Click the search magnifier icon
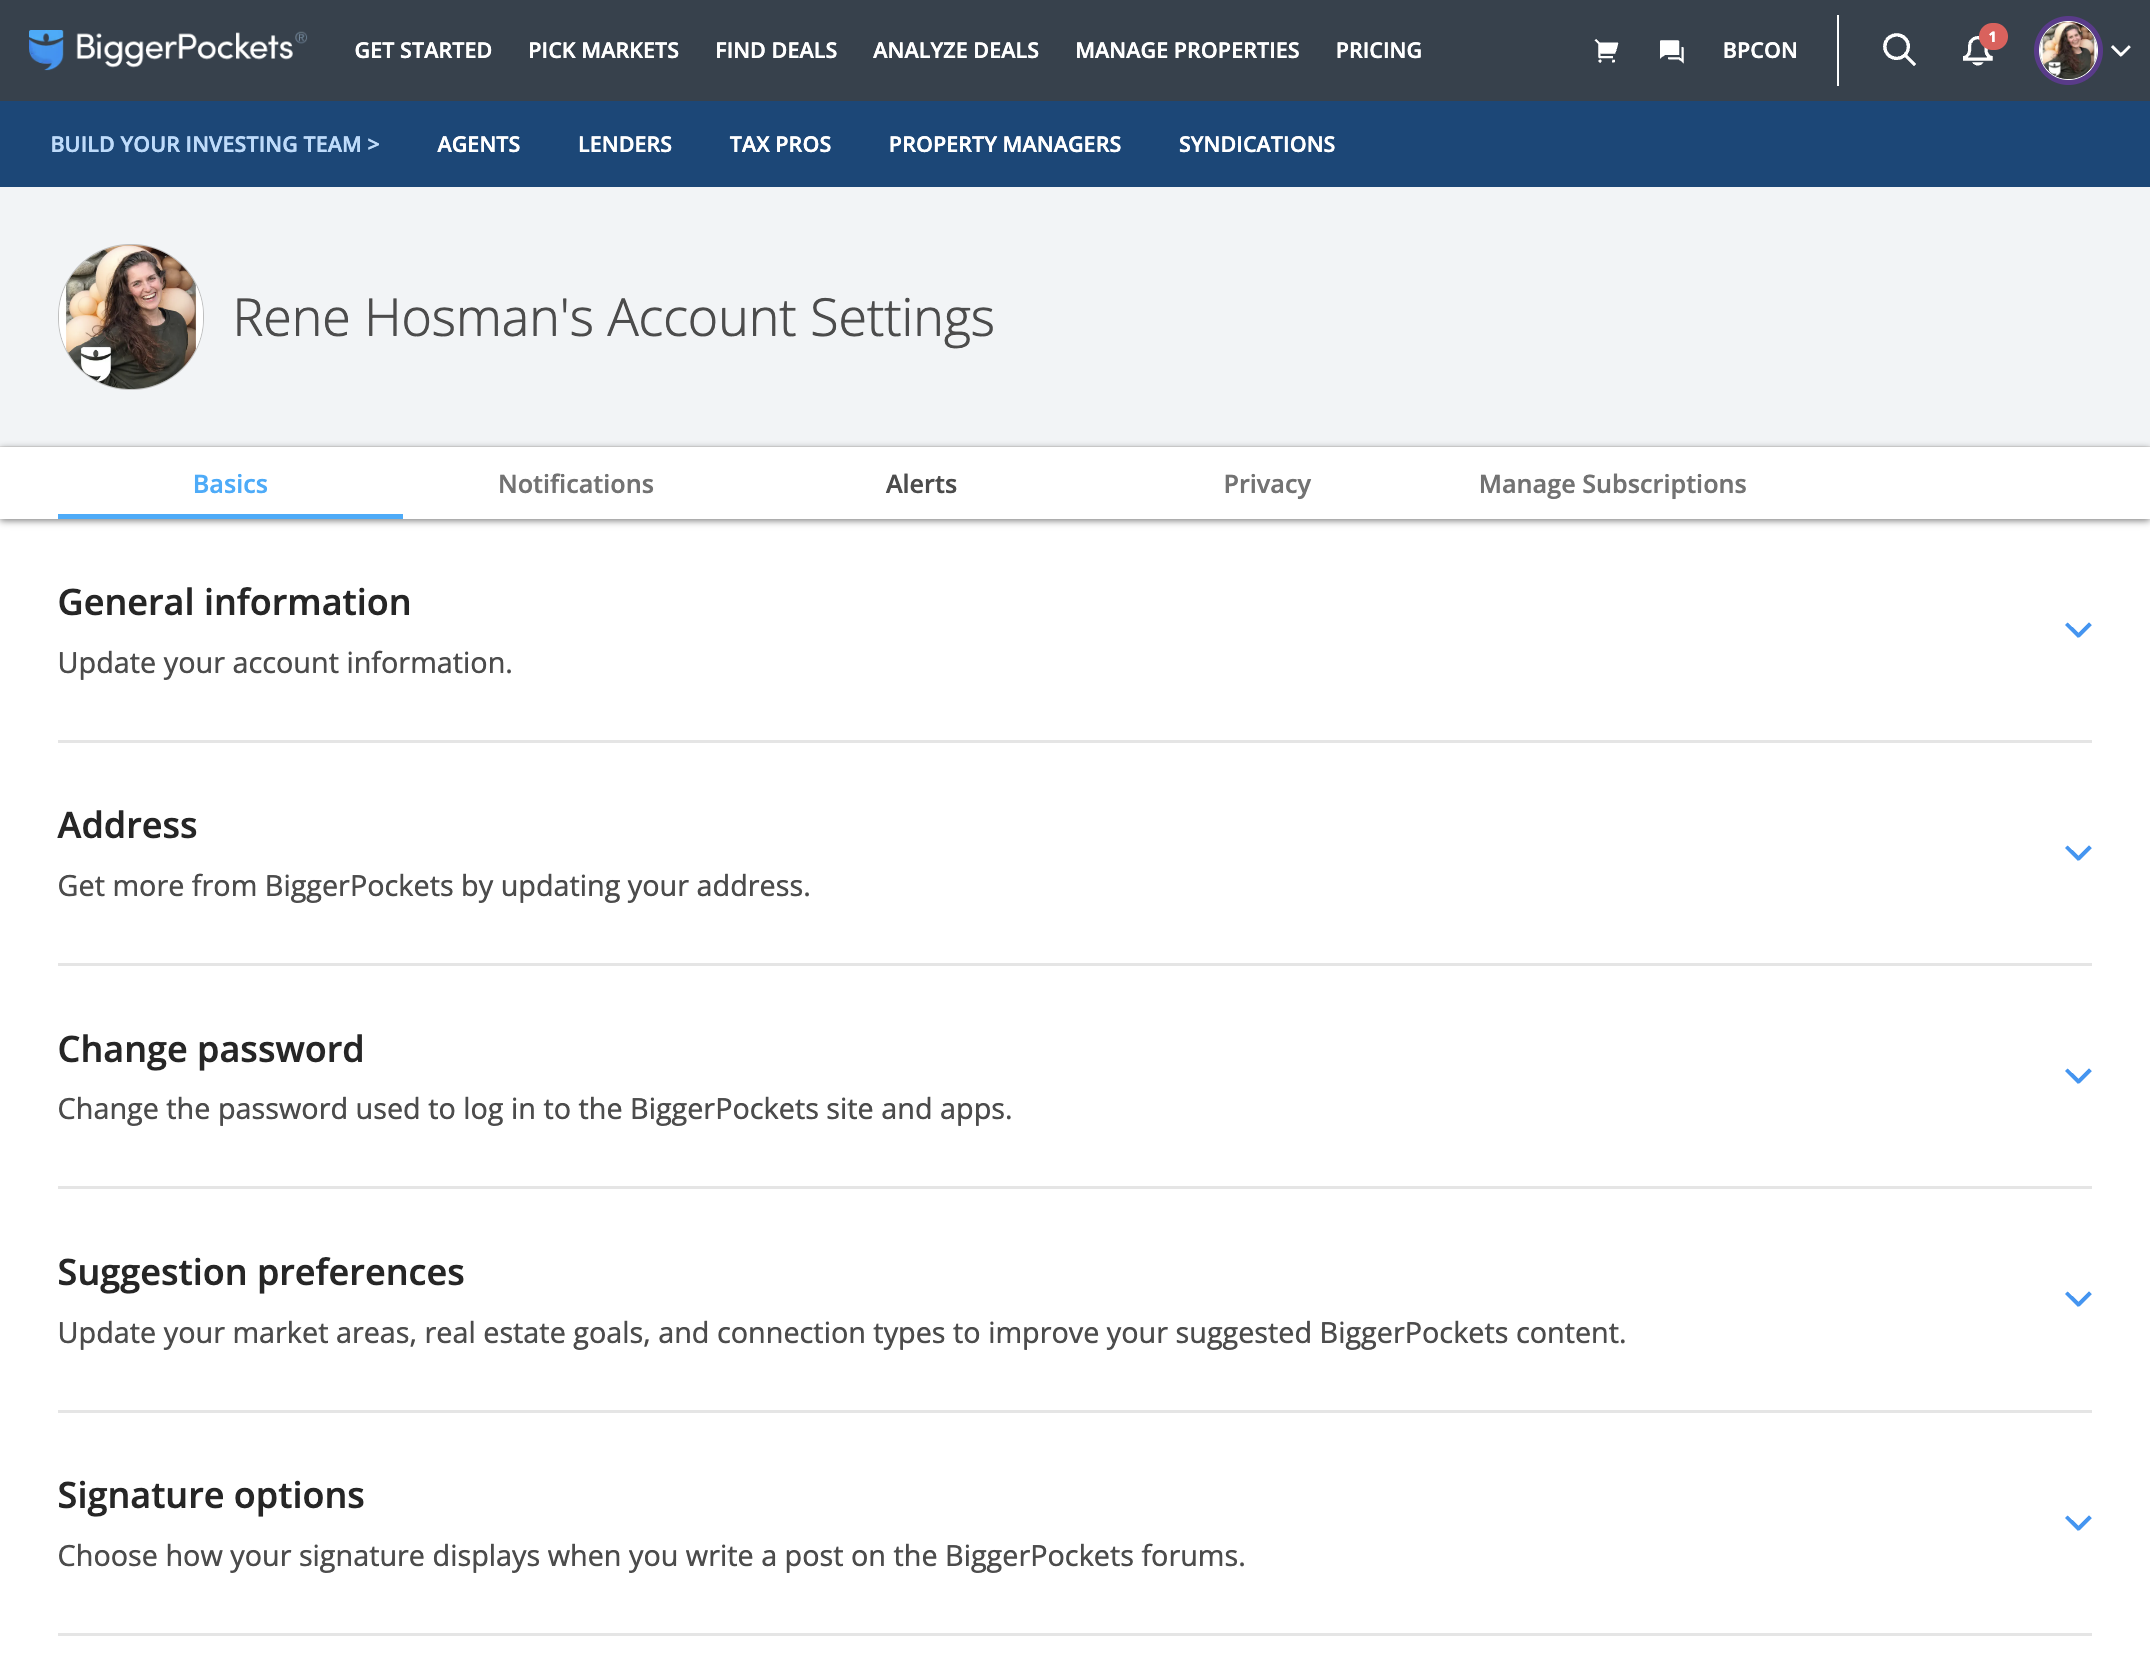The image size is (2150, 1666). pyautogui.click(x=1898, y=49)
